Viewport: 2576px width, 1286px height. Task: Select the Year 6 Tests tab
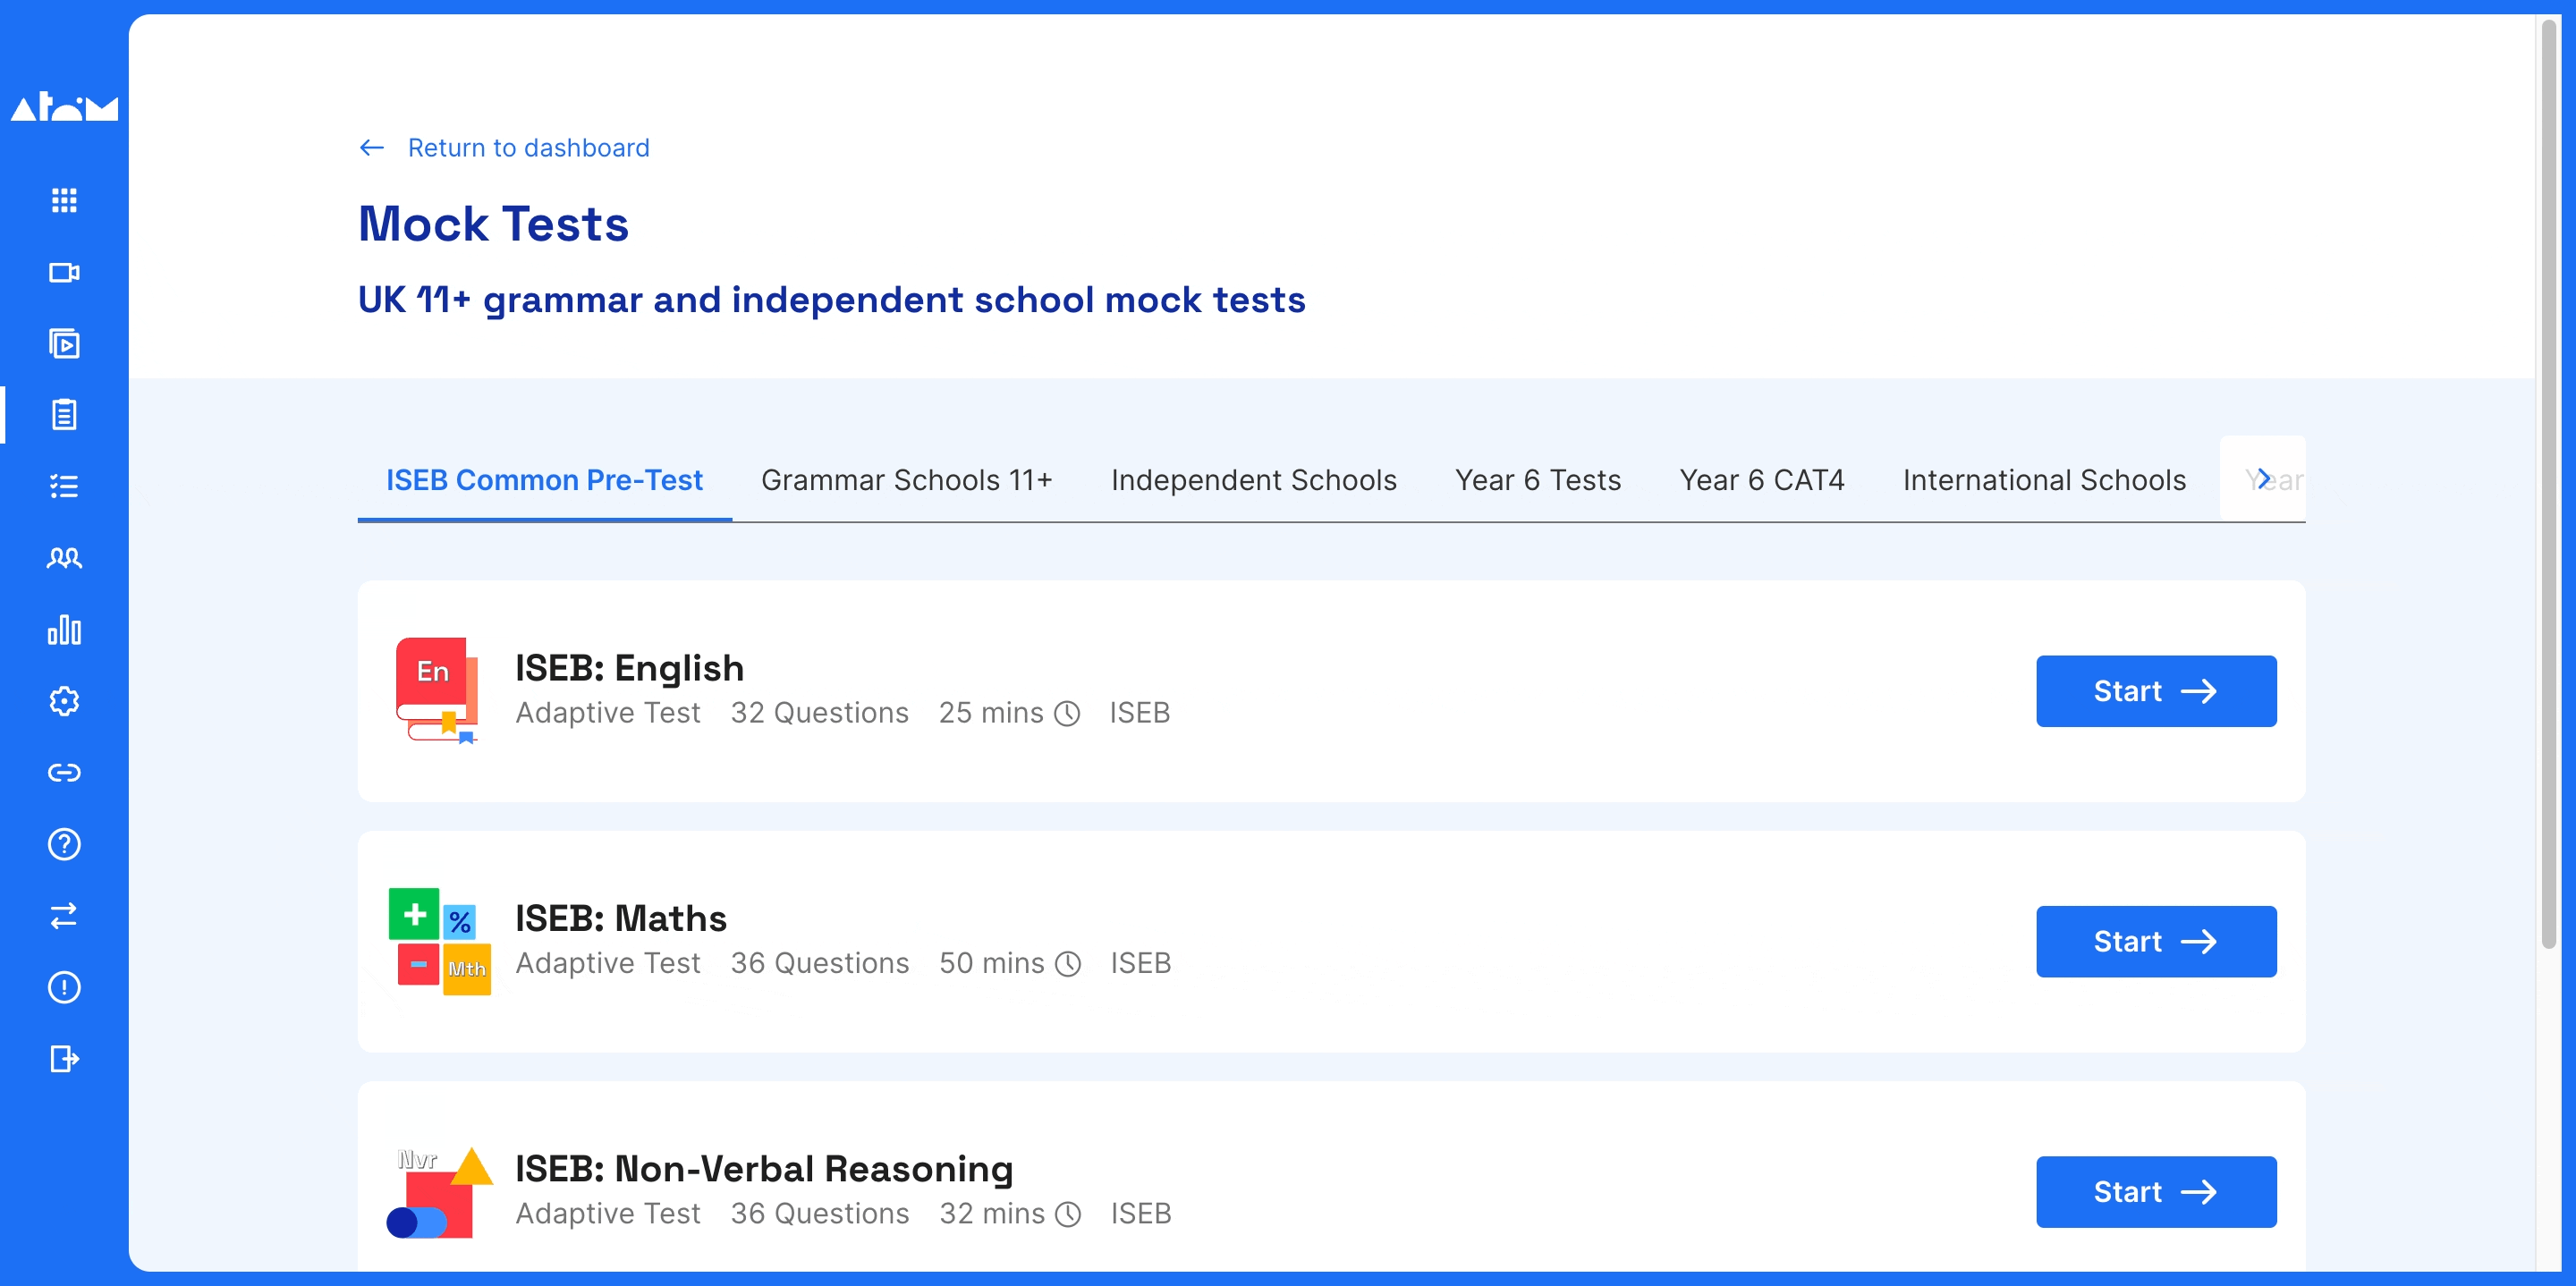point(1536,478)
